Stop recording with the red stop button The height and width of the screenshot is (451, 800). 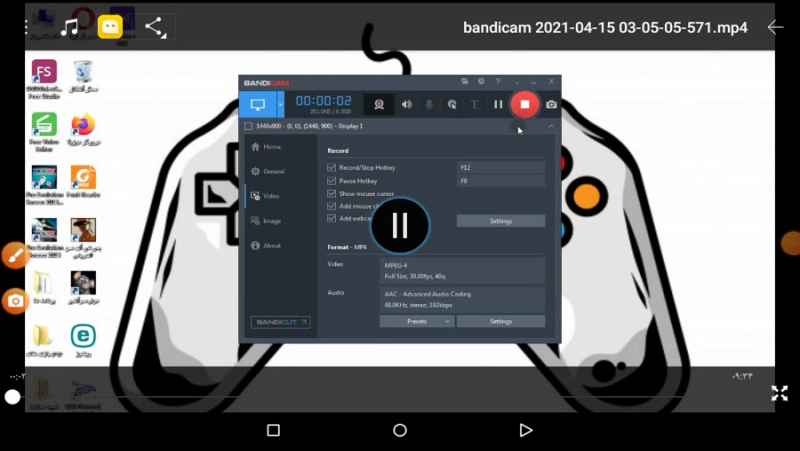[524, 105]
